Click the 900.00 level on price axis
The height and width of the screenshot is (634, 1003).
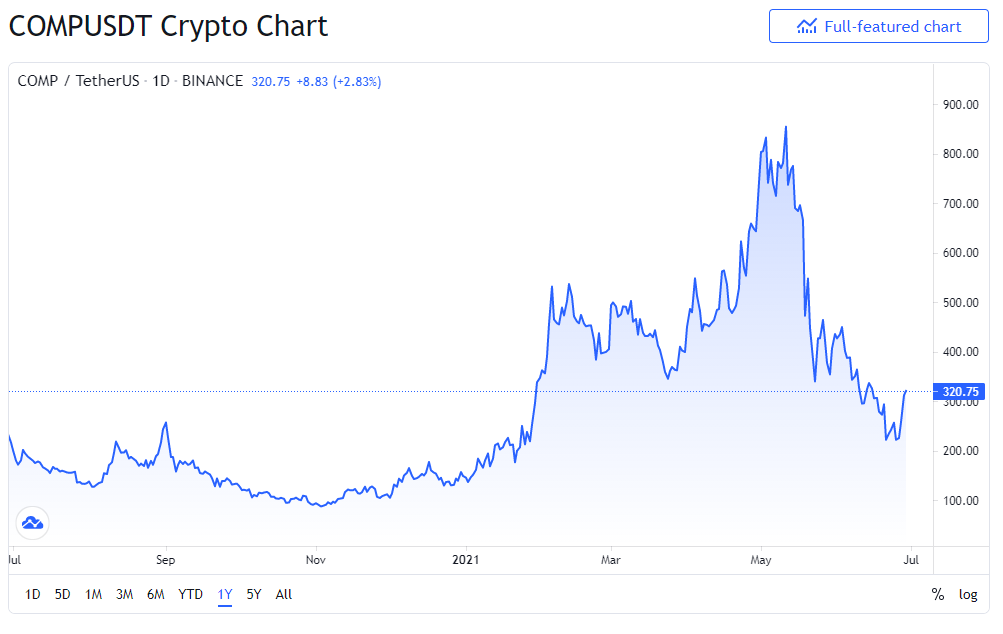click(x=961, y=104)
